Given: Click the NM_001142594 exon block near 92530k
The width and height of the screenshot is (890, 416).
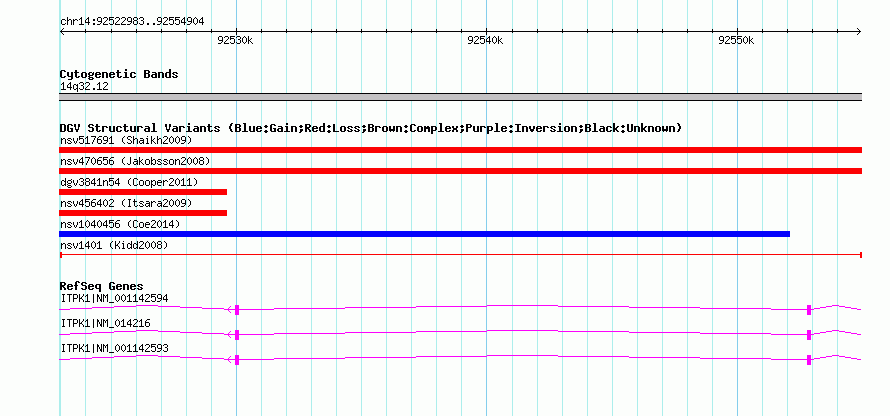Looking at the screenshot, I should (x=237, y=309).
